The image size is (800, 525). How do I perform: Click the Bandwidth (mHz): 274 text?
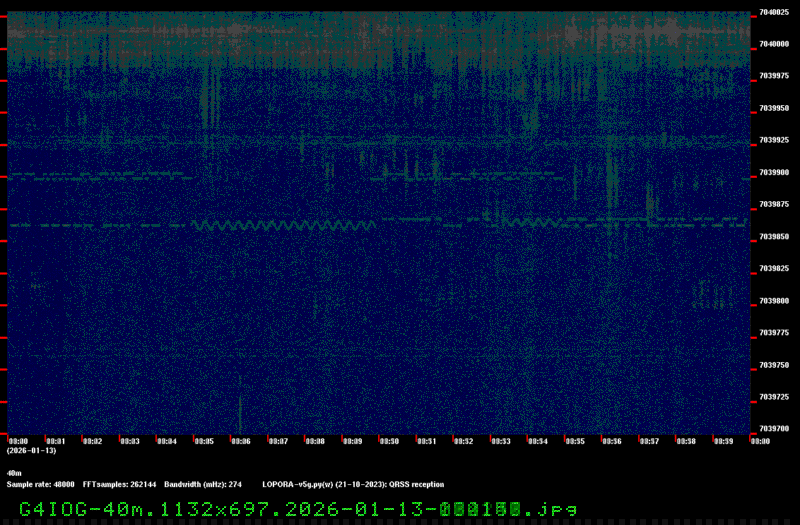[203, 484]
